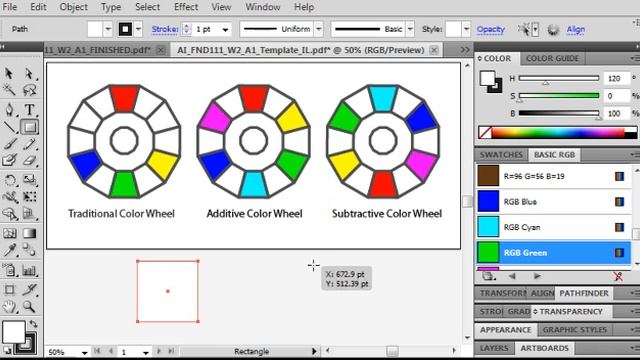Select the Selection tool black arrow
The height and width of the screenshot is (360, 640).
(9, 73)
